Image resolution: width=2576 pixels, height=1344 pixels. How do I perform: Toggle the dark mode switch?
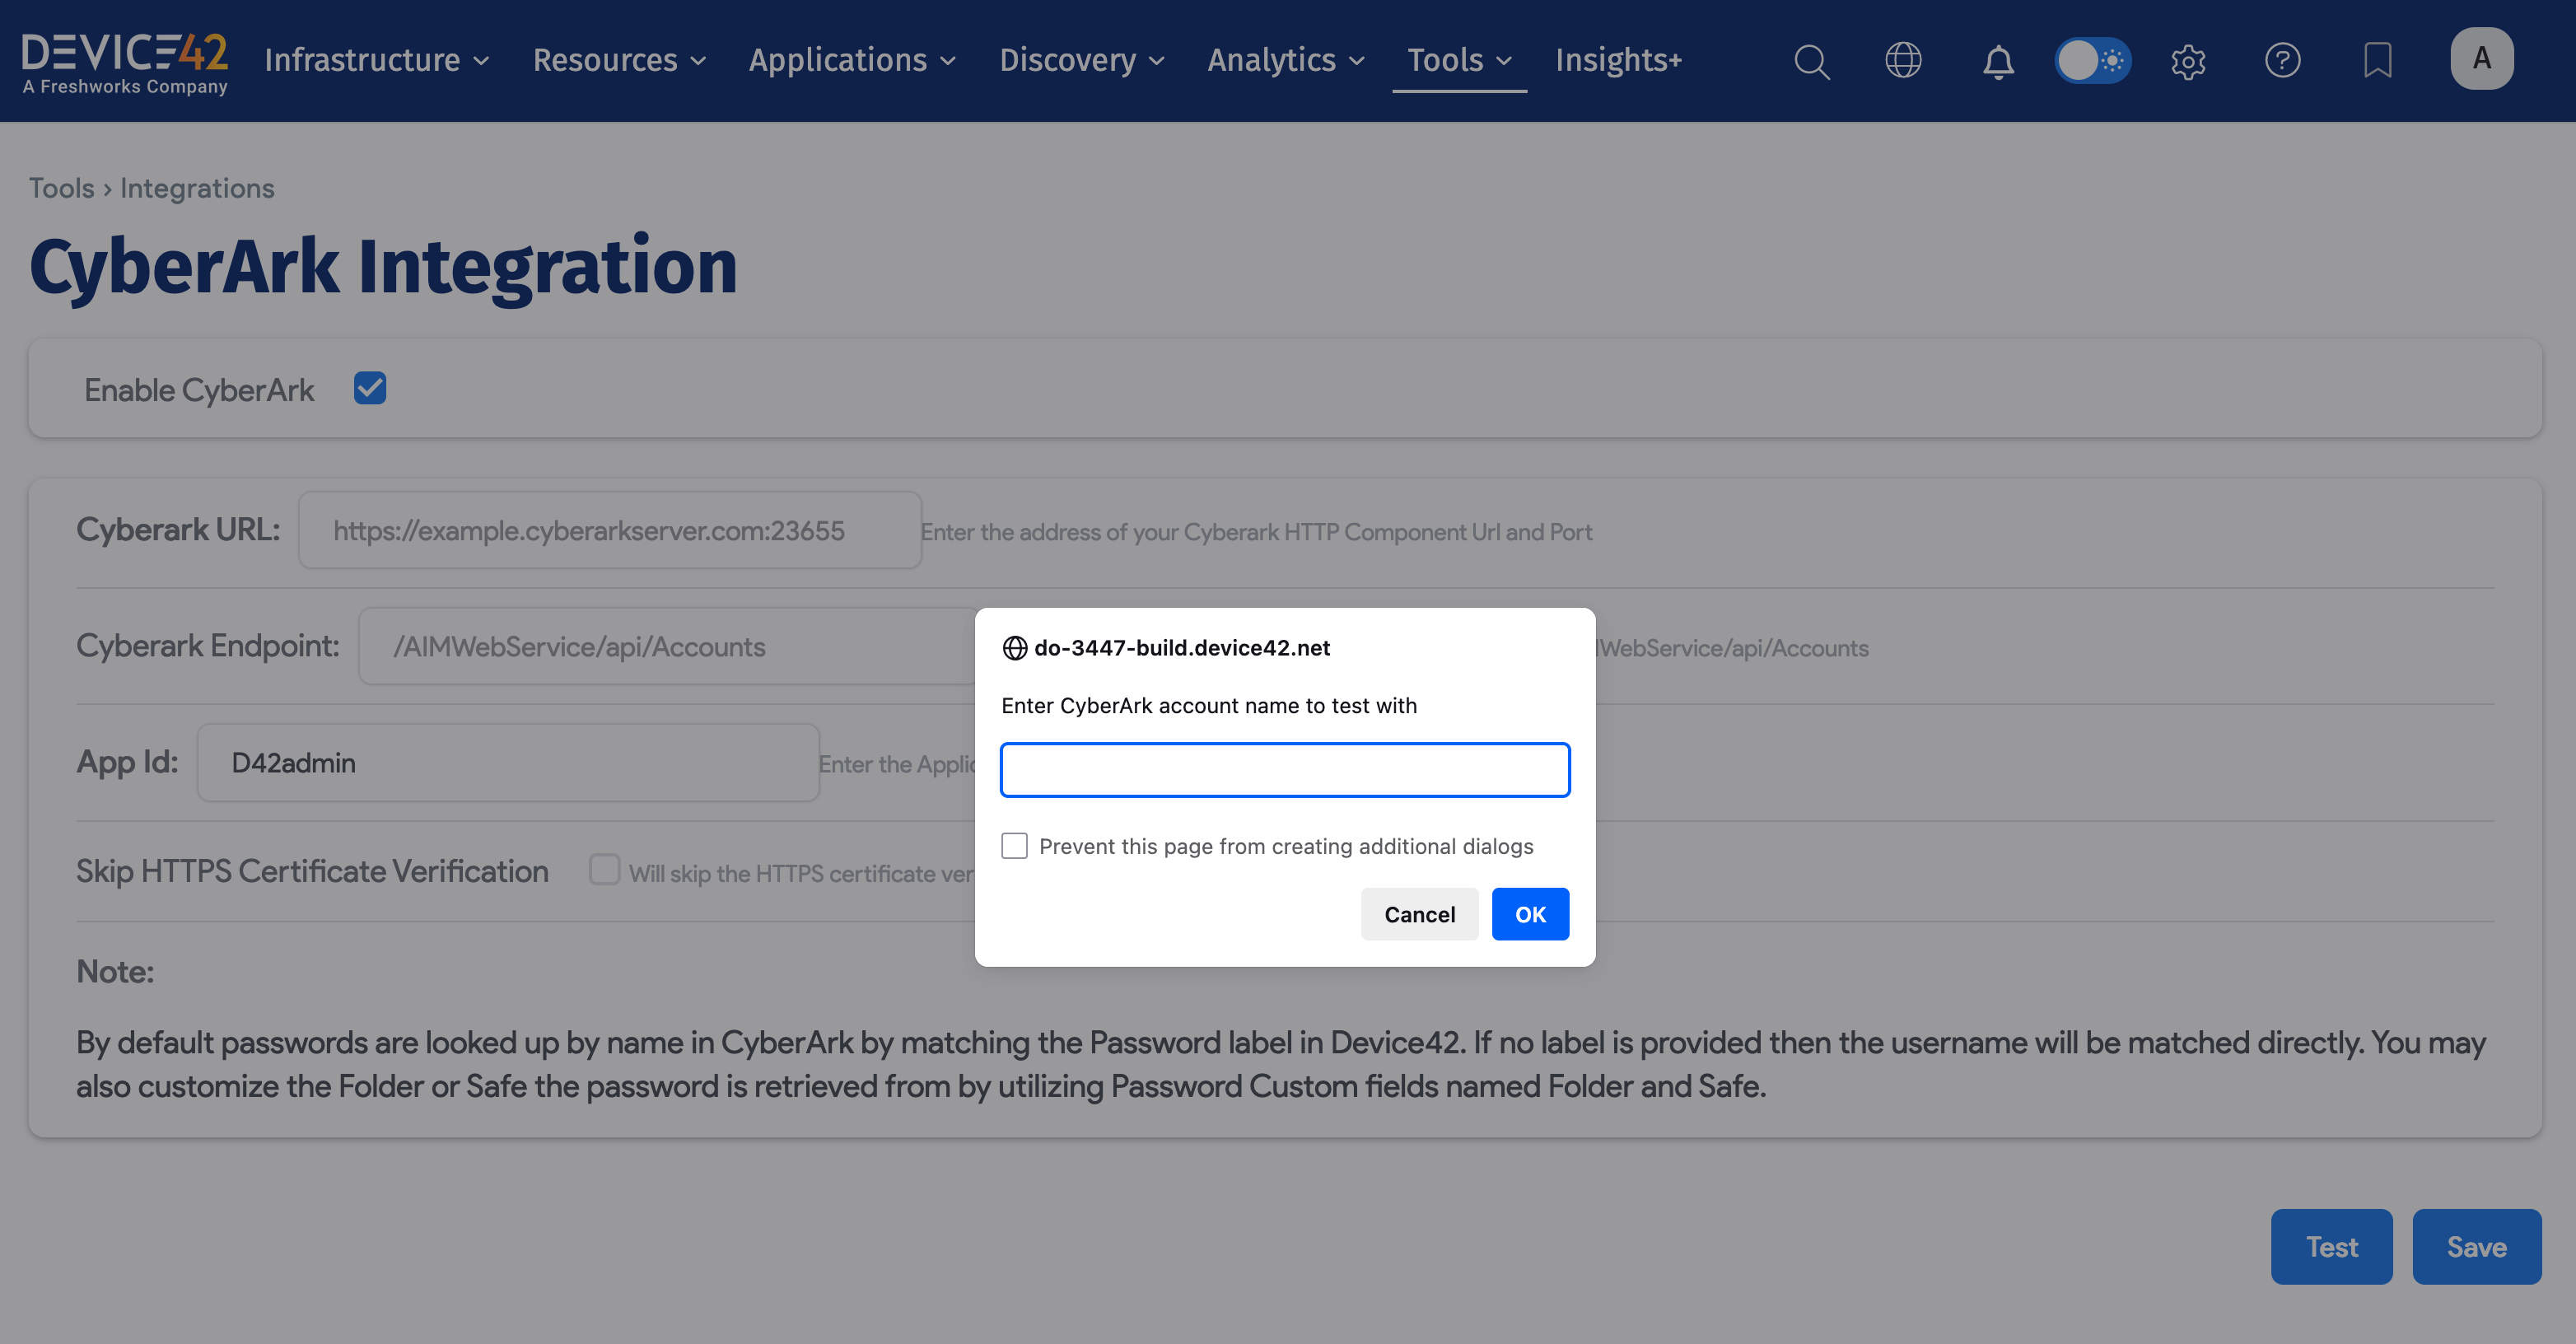(2094, 61)
